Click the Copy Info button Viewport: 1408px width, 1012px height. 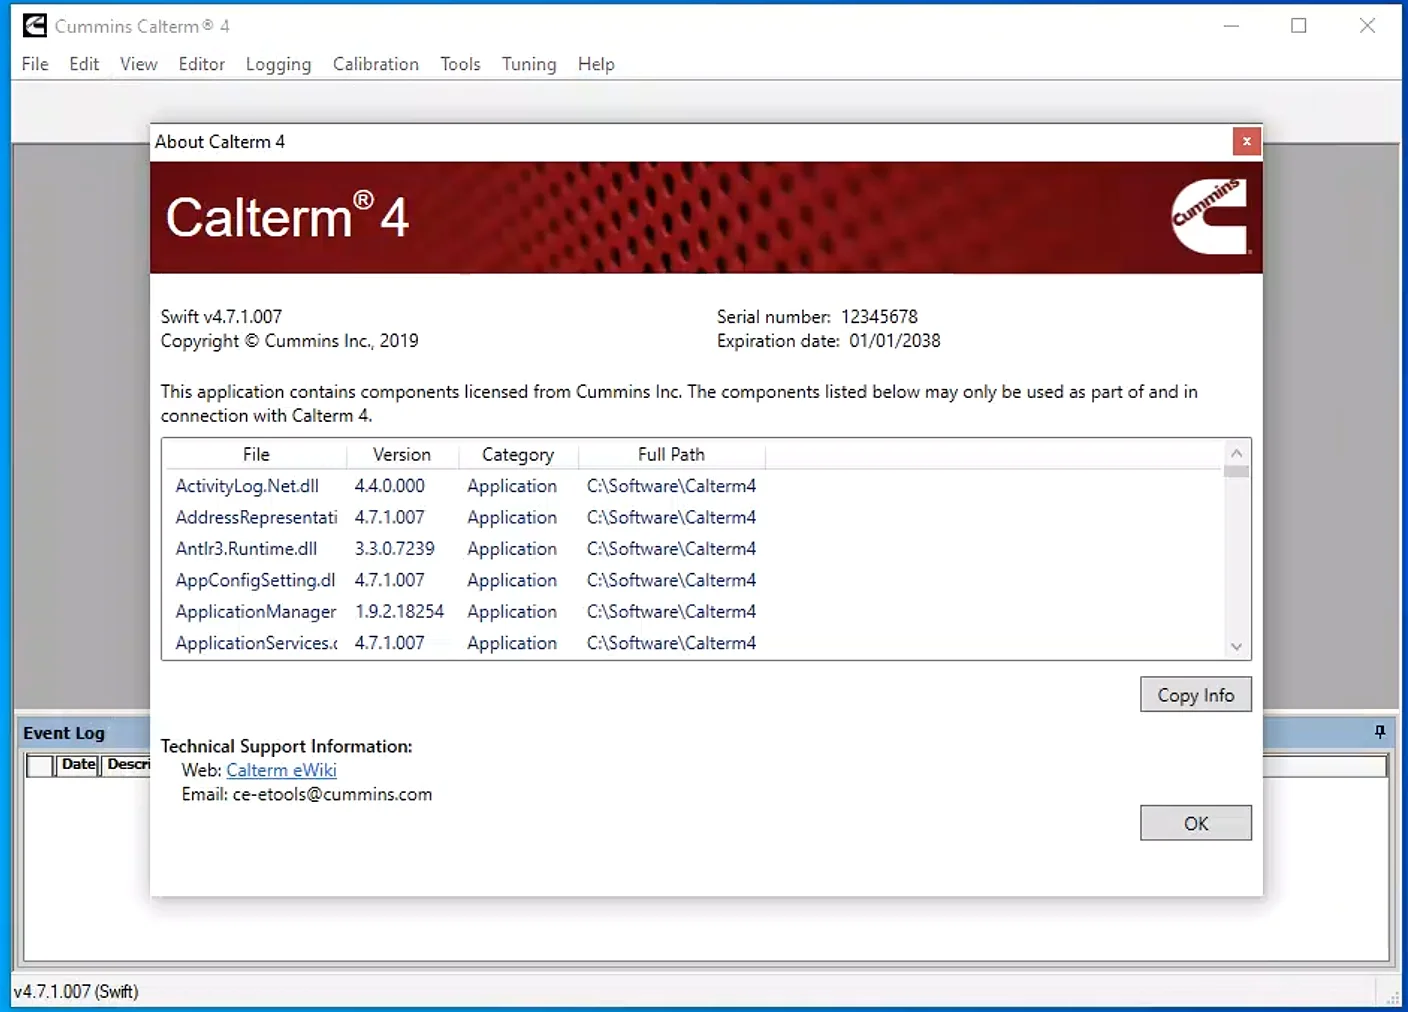[1196, 695]
